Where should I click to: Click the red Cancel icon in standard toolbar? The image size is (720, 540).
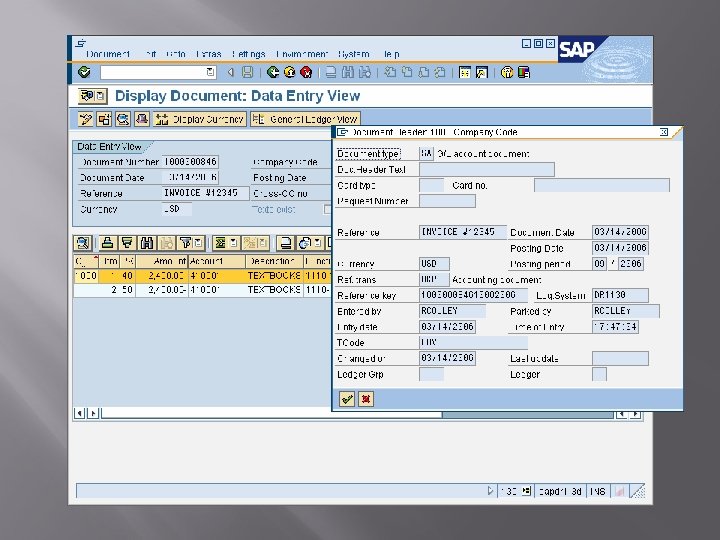coord(305,72)
